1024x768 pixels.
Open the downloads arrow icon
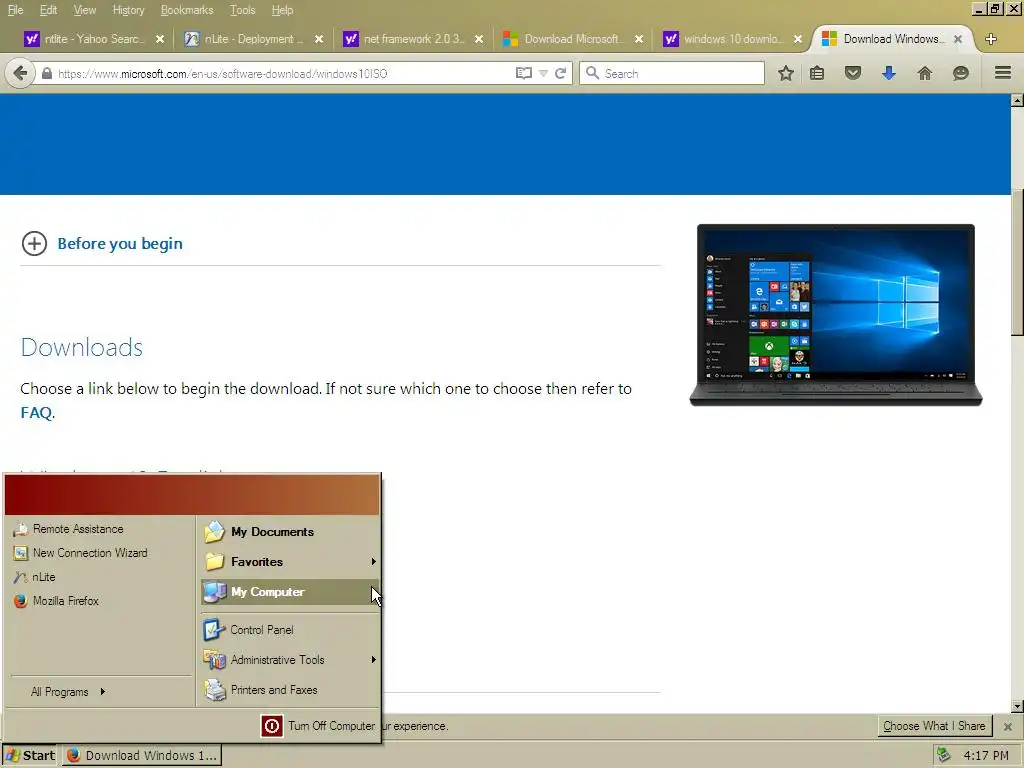pos(889,73)
